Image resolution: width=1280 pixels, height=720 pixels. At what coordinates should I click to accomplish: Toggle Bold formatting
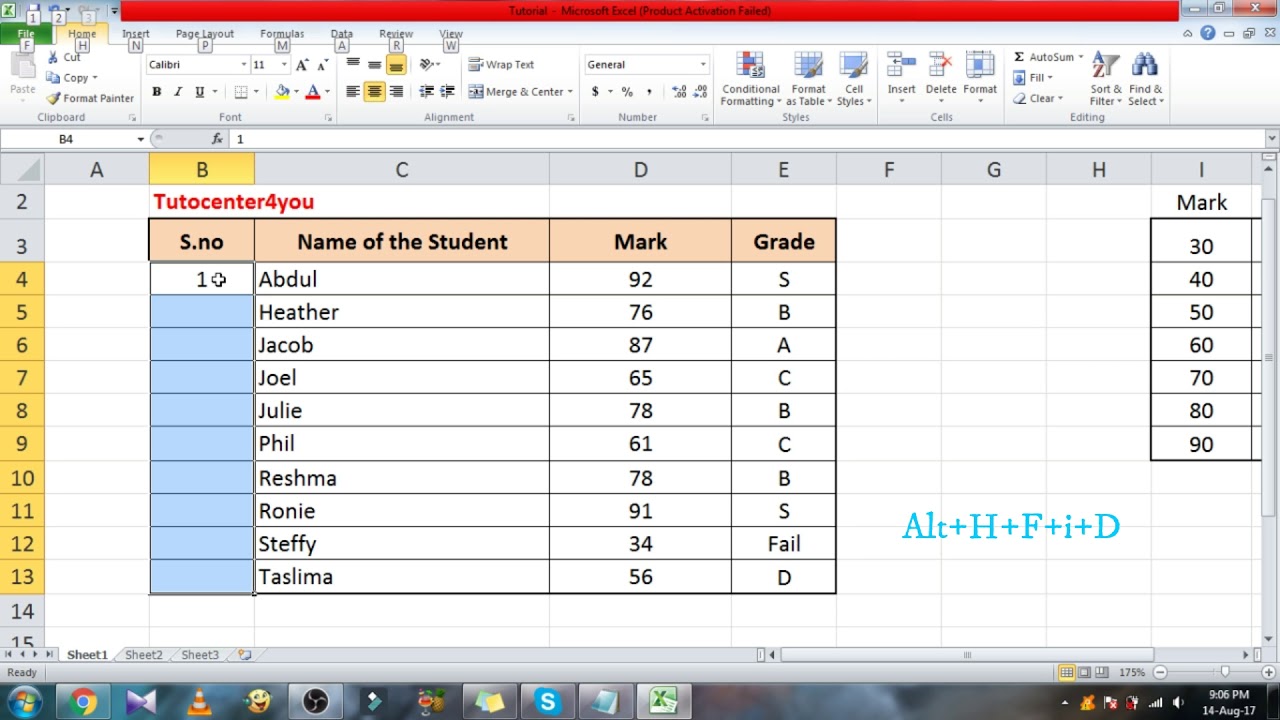tap(157, 92)
